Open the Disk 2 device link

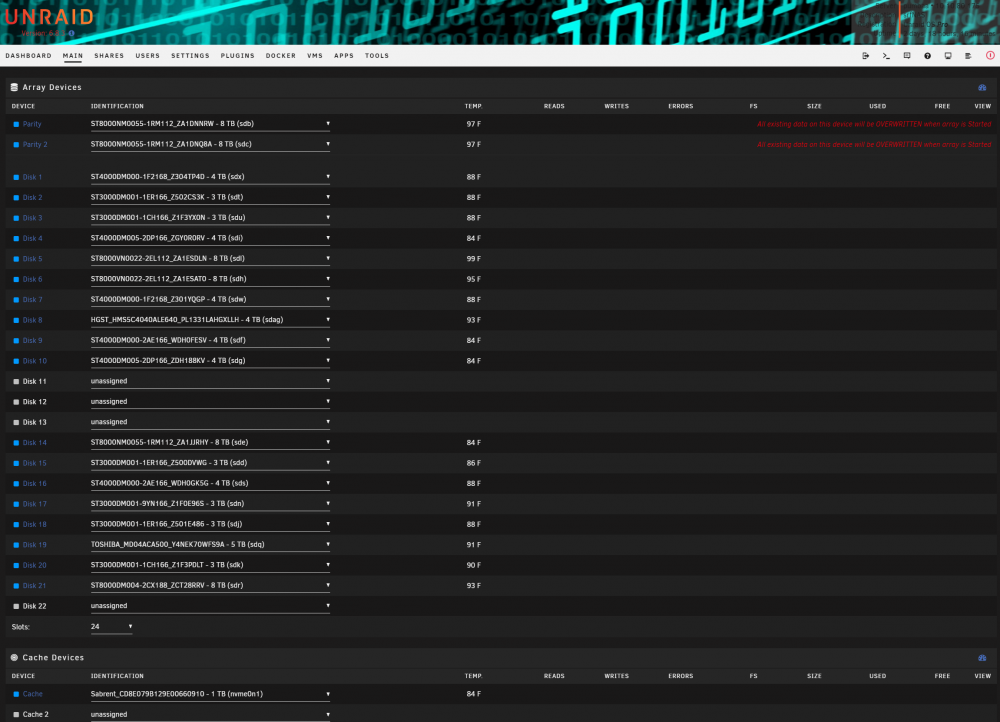point(33,198)
